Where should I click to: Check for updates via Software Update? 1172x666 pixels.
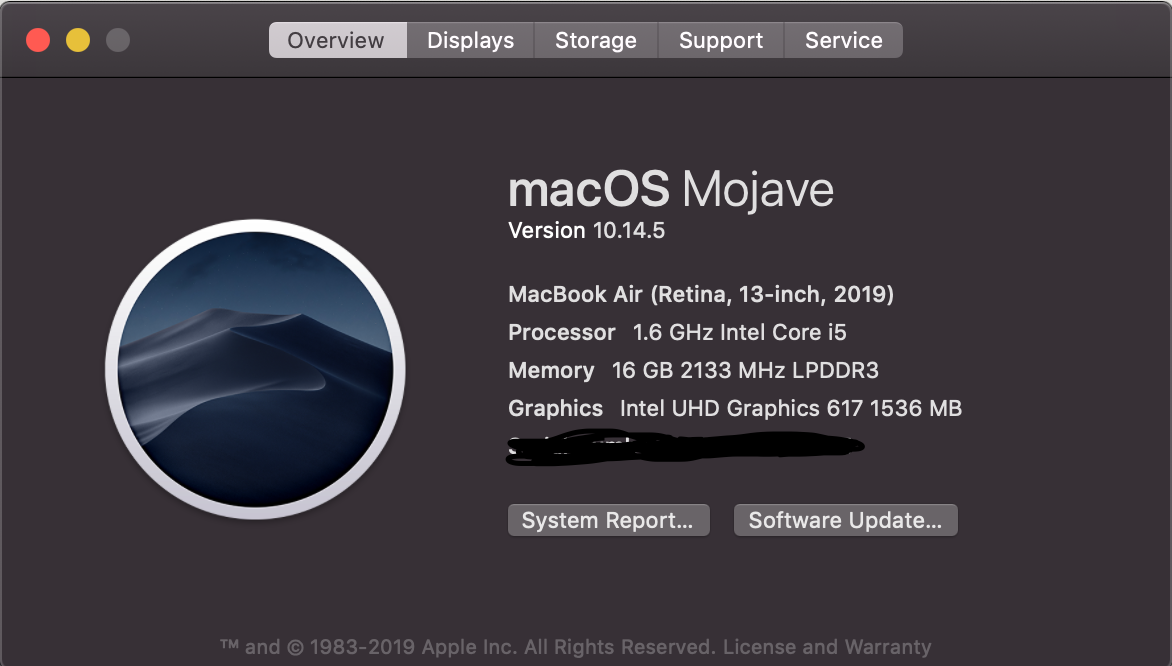845,520
